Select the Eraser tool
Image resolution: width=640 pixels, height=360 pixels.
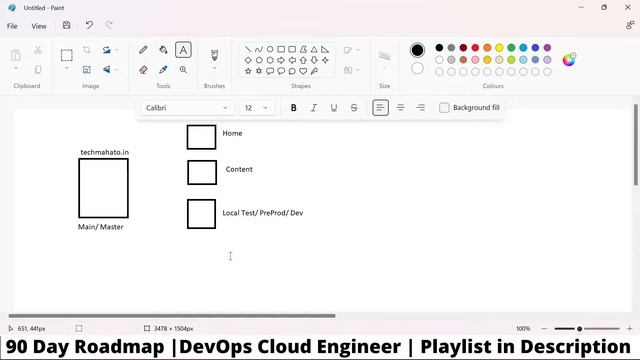(143, 70)
